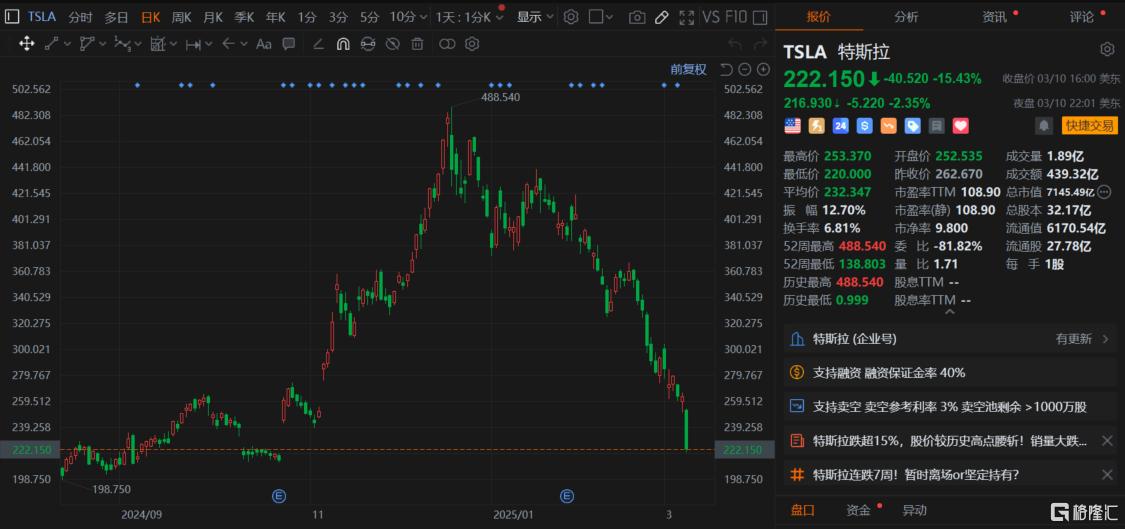Expand the quote details chevron

(x=950, y=312)
